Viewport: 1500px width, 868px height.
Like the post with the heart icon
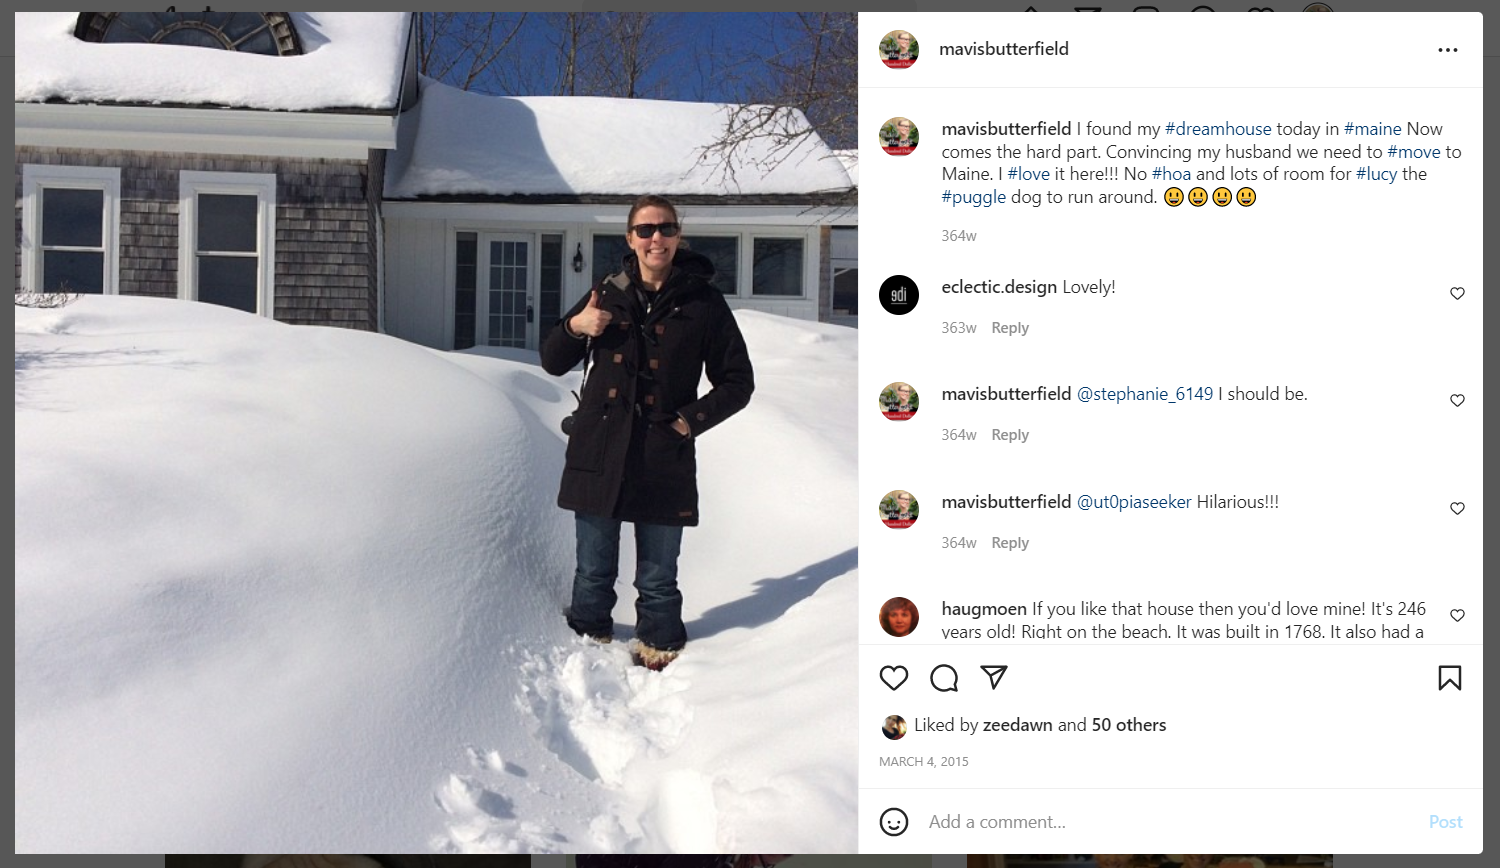tap(893, 678)
